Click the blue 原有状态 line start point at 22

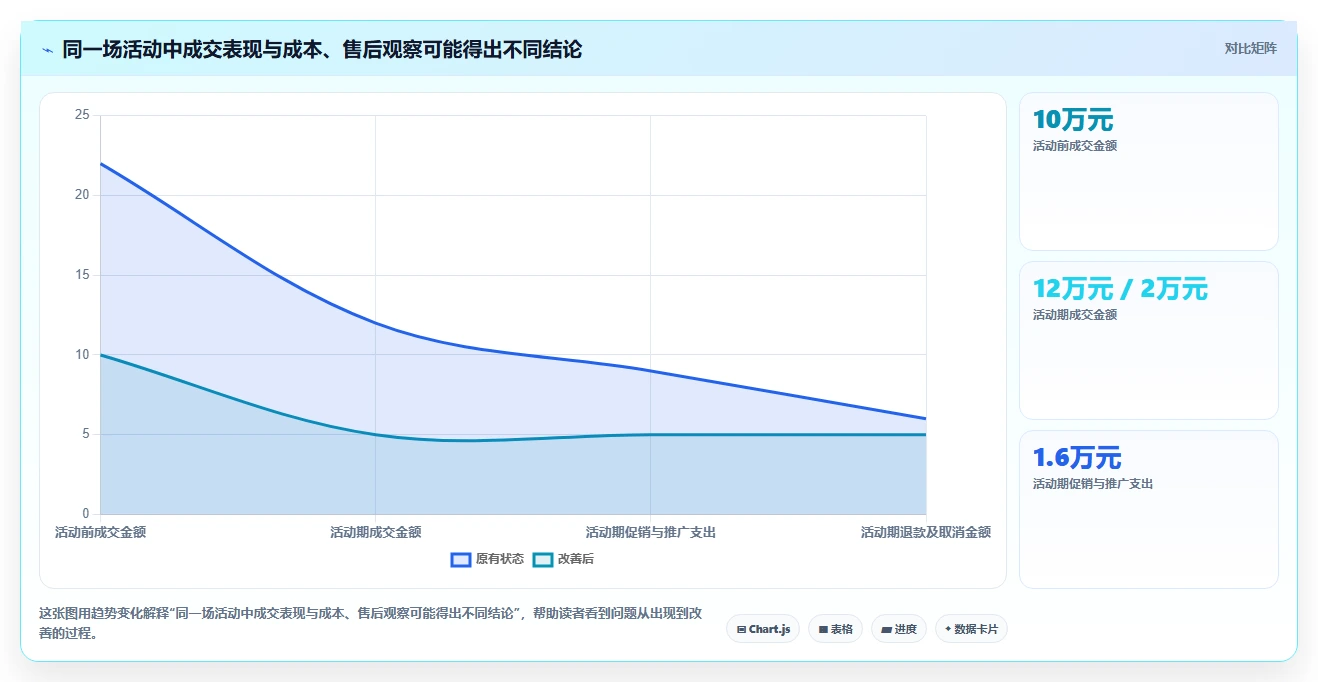(101, 163)
